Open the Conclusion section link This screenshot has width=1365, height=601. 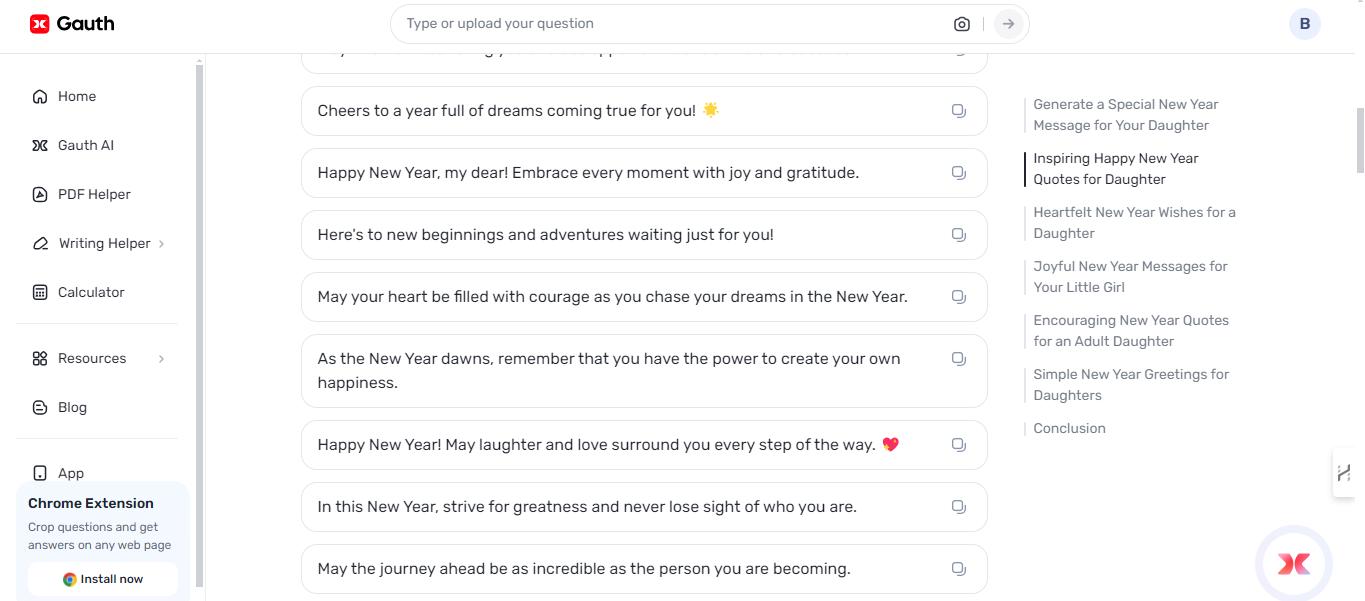coord(1069,428)
